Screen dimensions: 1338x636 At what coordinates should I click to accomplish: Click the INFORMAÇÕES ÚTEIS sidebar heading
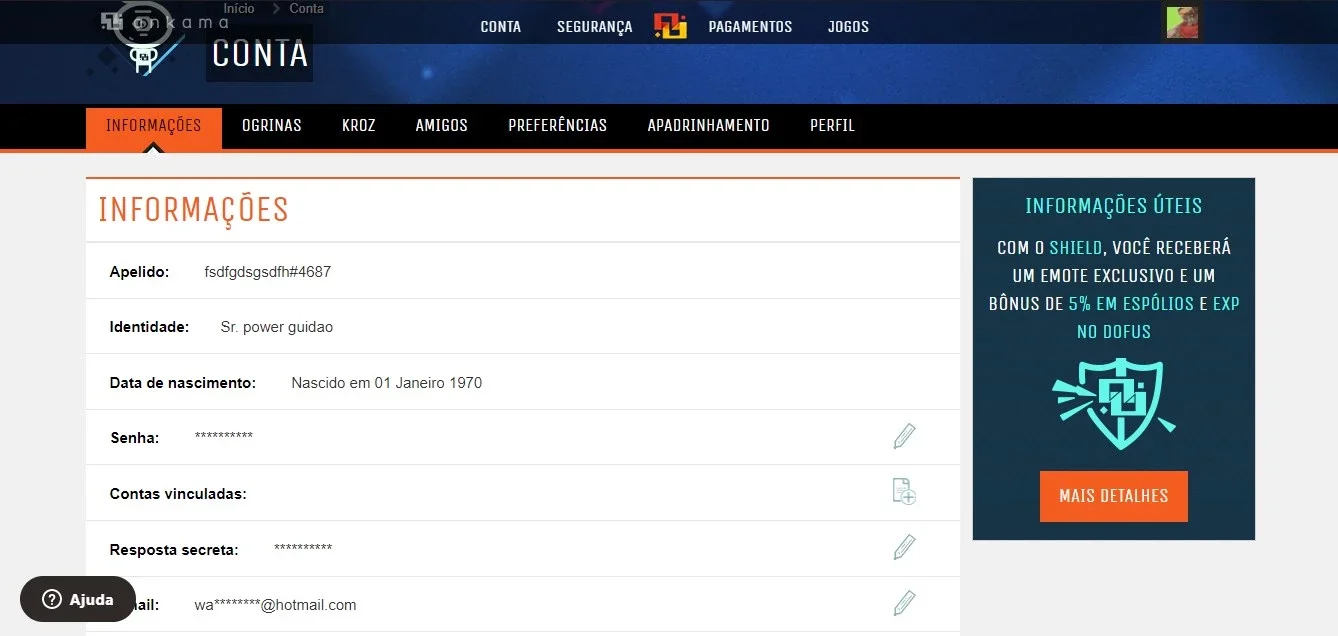click(1114, 206)
